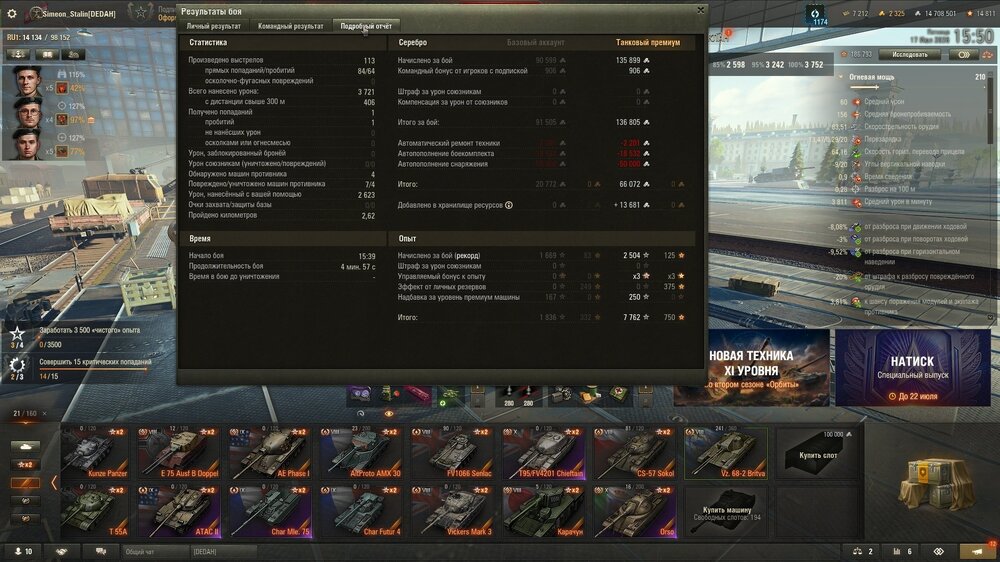Click Купить слот buy slot tile

click(x=817, y=453)
